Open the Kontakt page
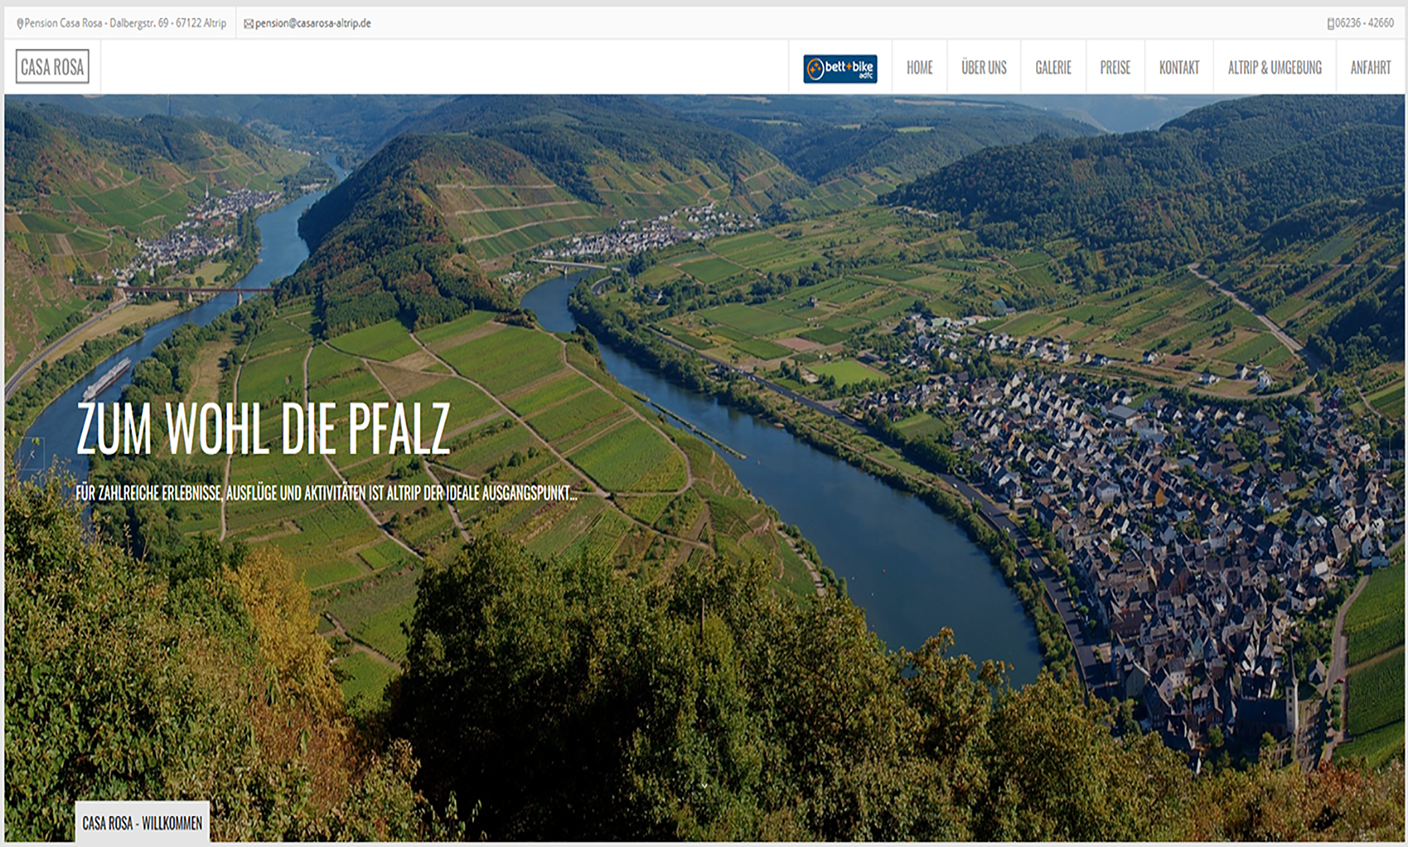This screenshot has width=1408, height=847. (1179, 67)
